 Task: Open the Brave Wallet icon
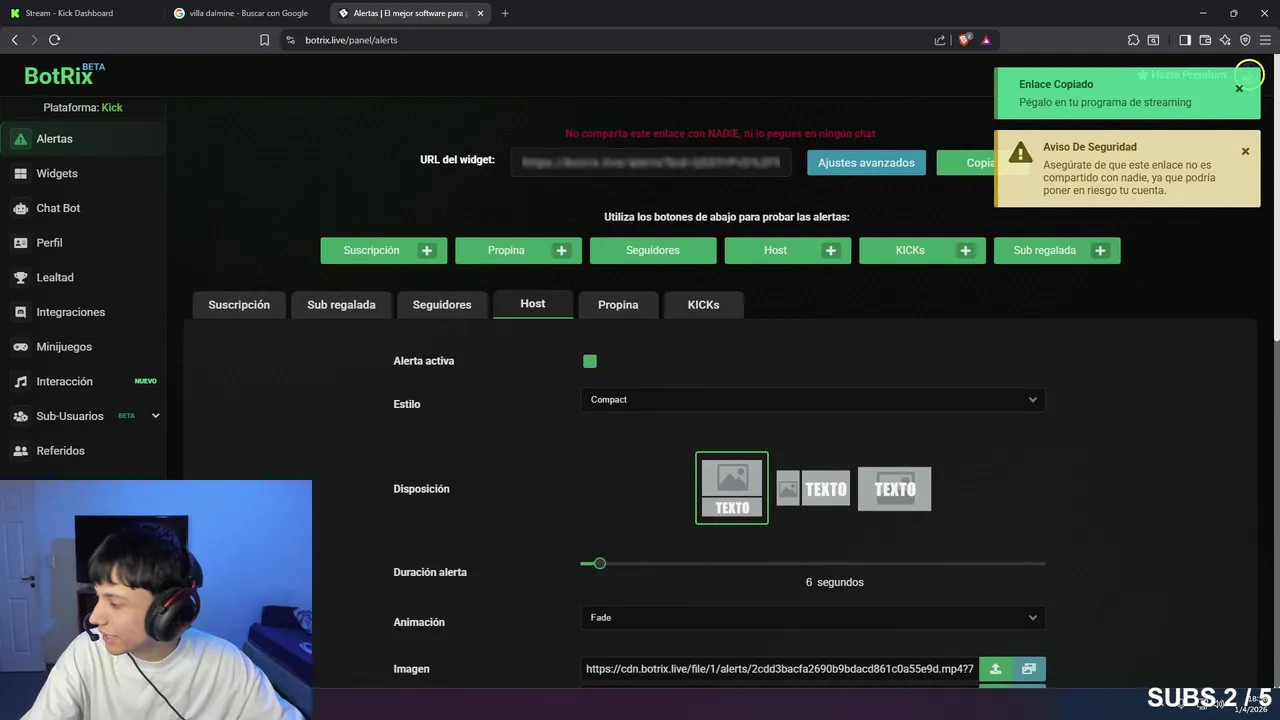1205,40
